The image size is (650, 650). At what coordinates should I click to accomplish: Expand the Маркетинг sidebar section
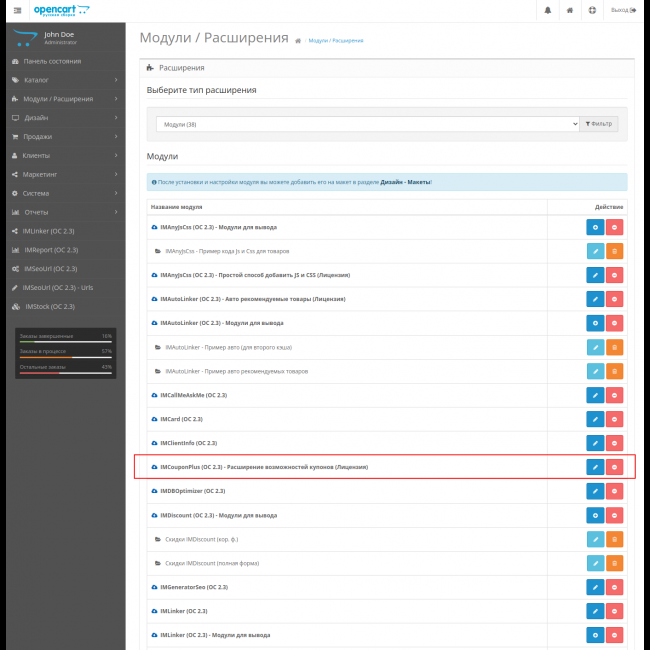pos(62,174)
